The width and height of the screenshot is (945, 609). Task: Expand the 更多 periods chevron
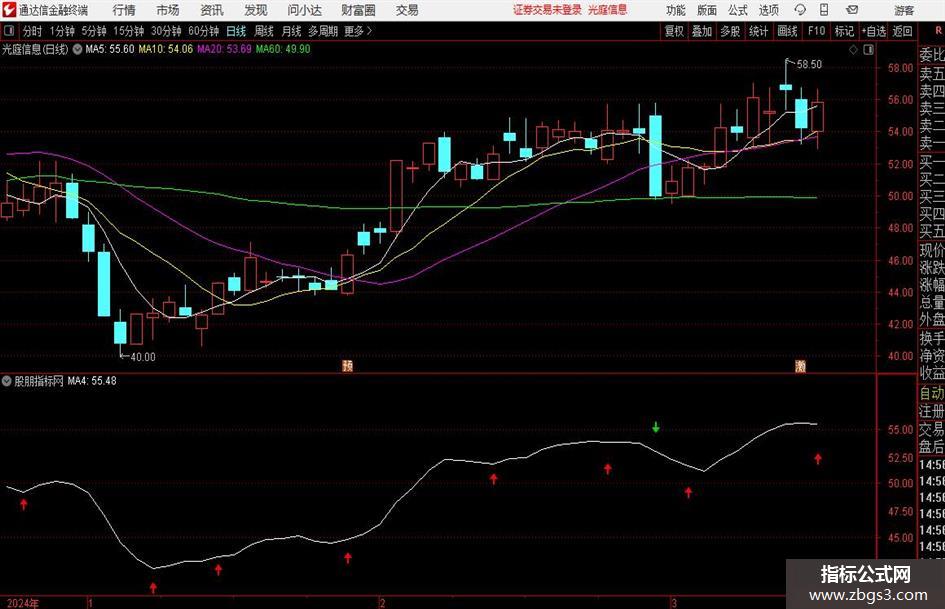(370, 31)
